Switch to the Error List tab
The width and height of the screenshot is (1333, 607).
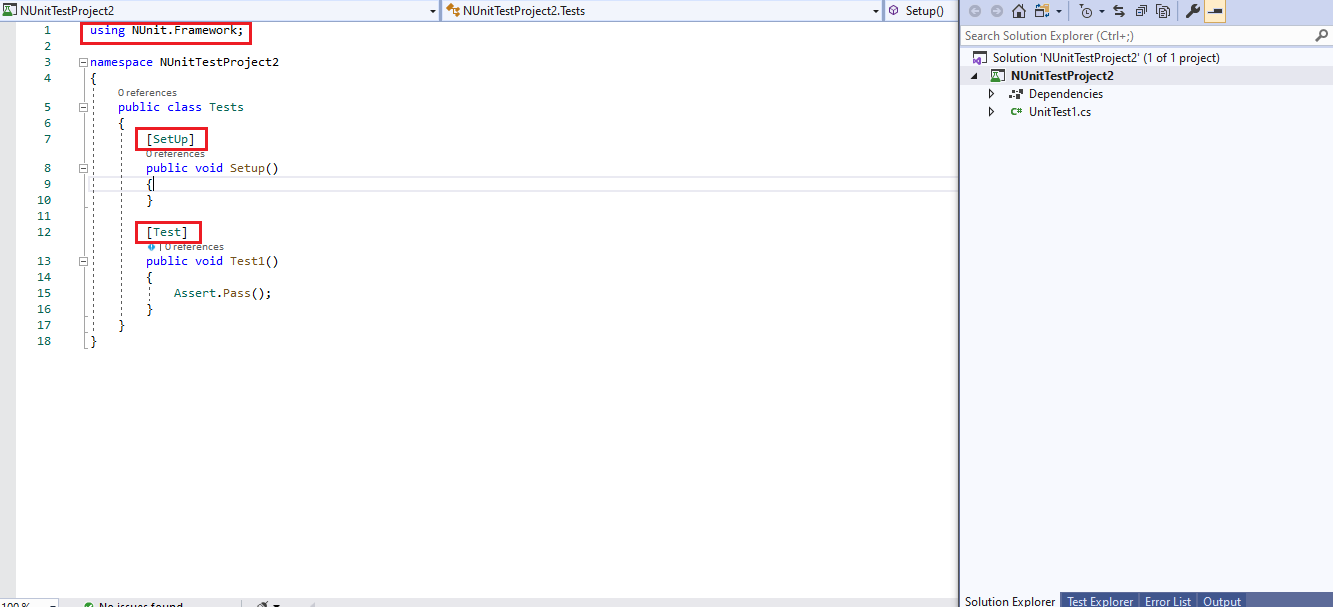coord(1167,601)
